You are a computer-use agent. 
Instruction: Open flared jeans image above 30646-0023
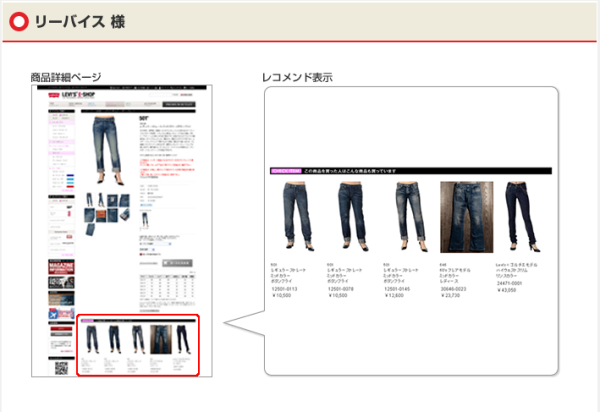(467, 217)
